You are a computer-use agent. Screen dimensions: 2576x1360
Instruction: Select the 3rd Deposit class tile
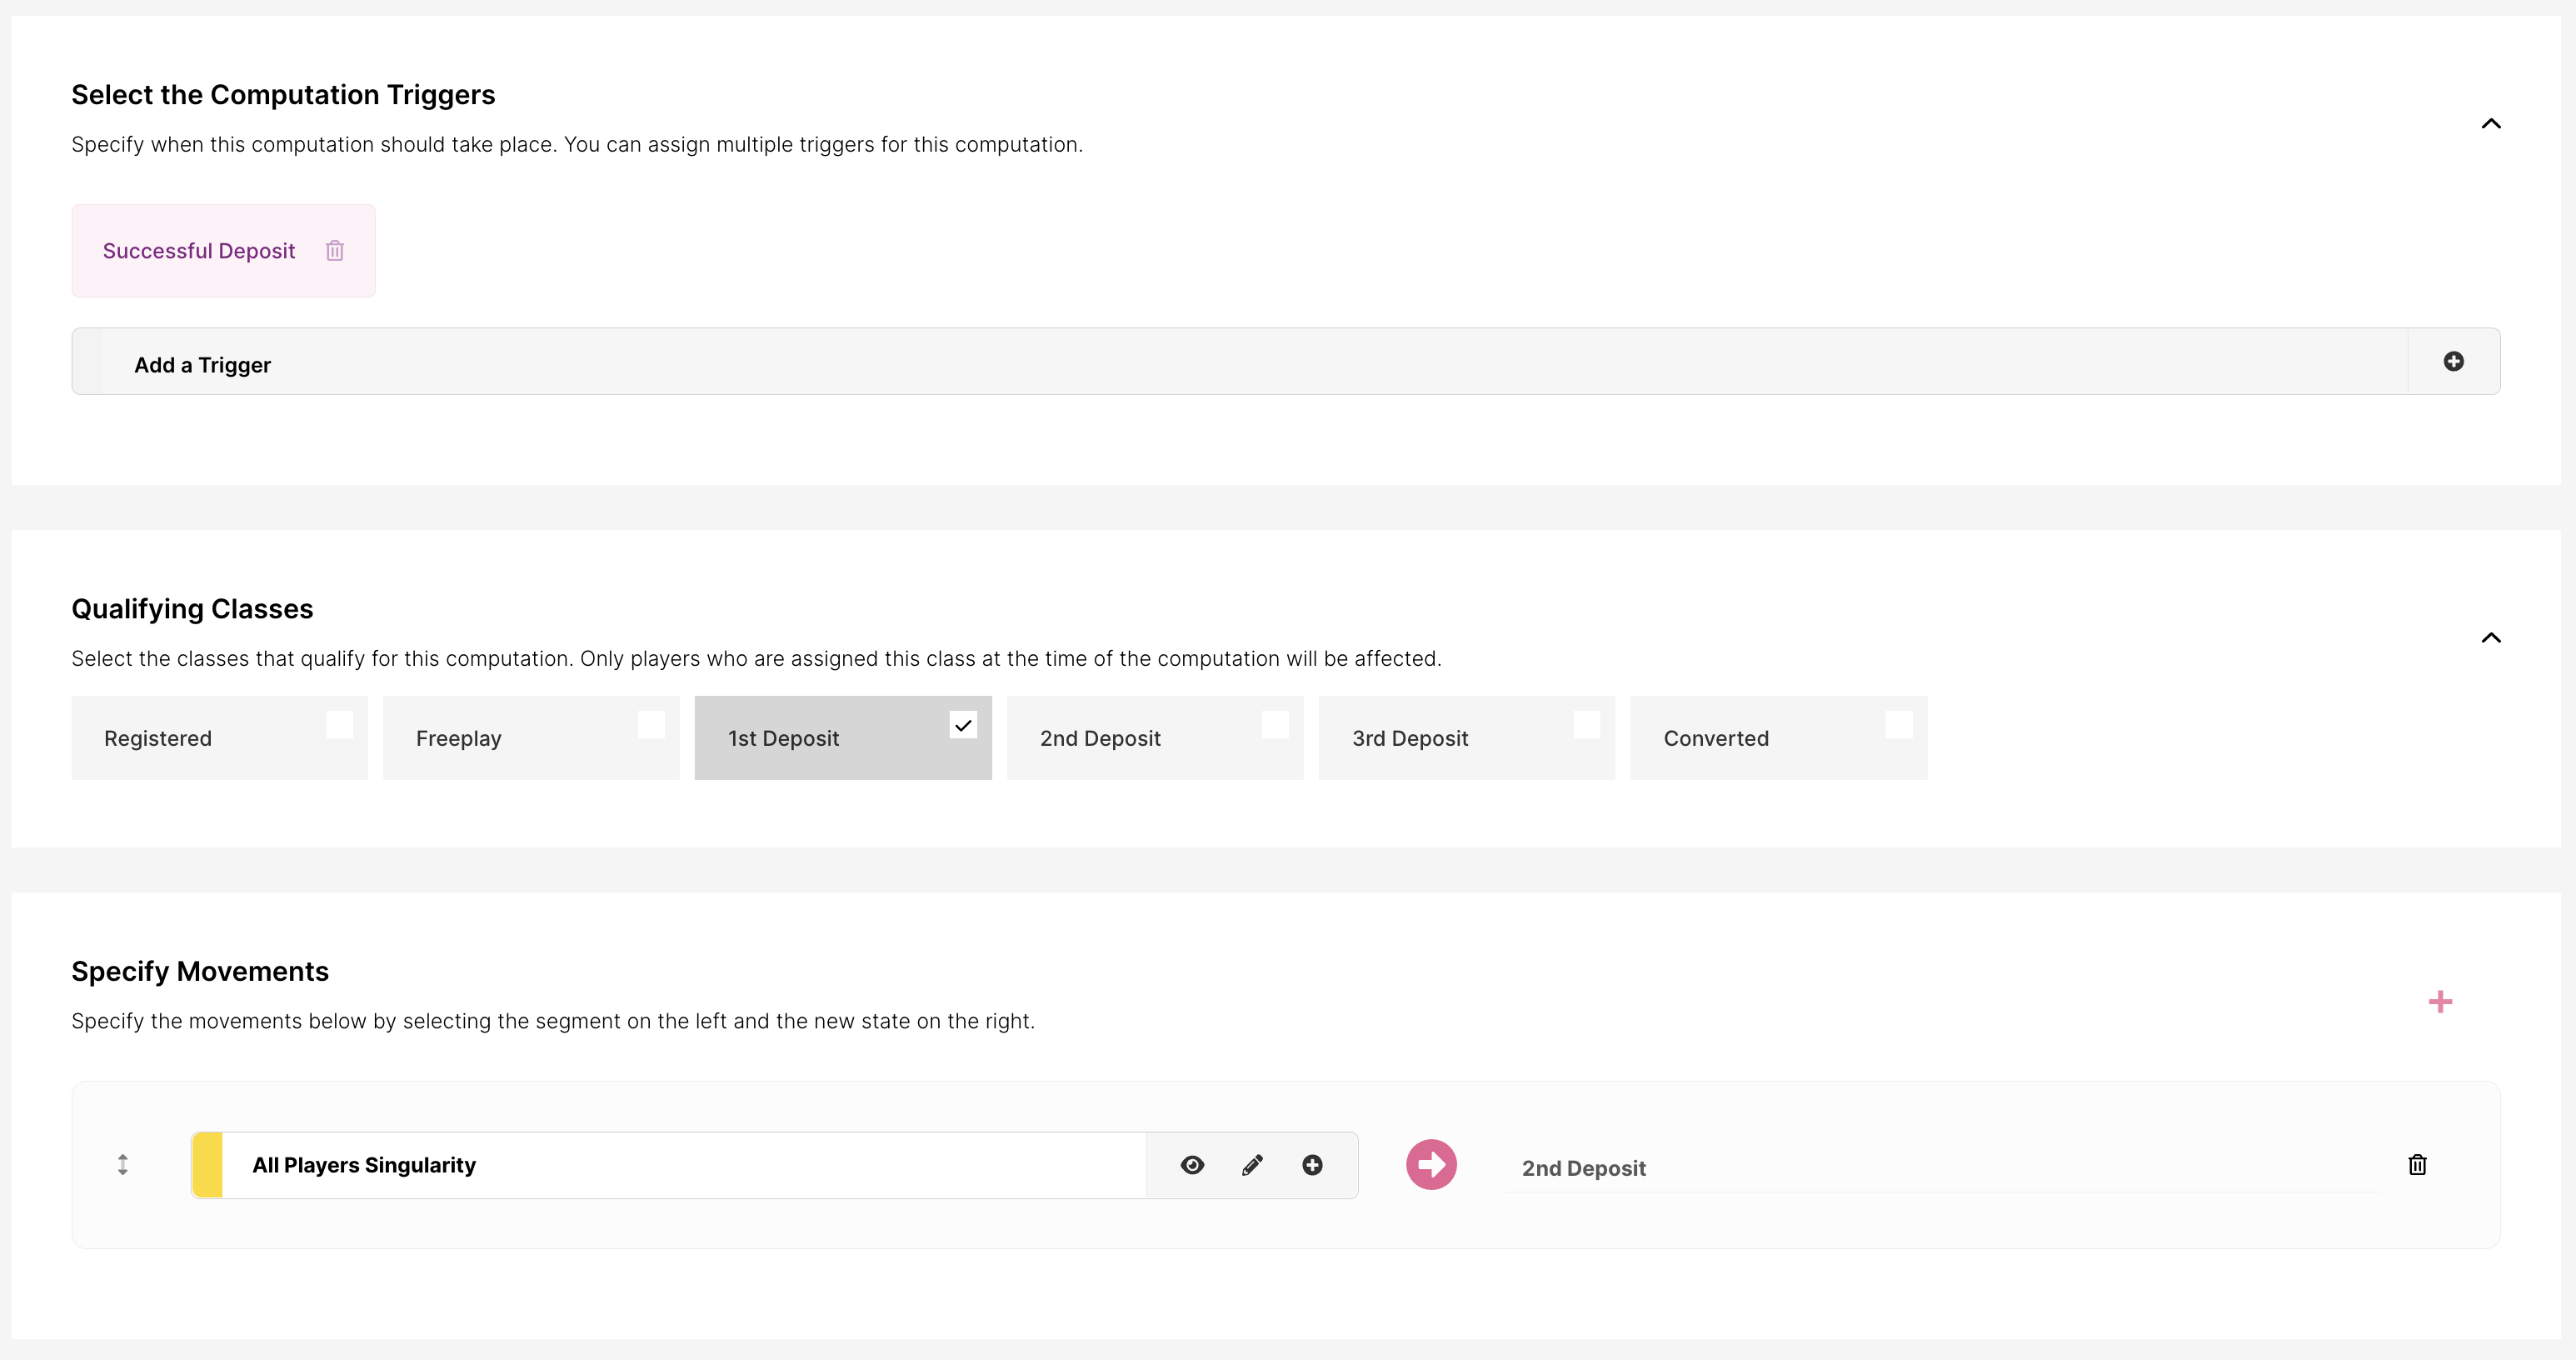(x=1465, y=738)
